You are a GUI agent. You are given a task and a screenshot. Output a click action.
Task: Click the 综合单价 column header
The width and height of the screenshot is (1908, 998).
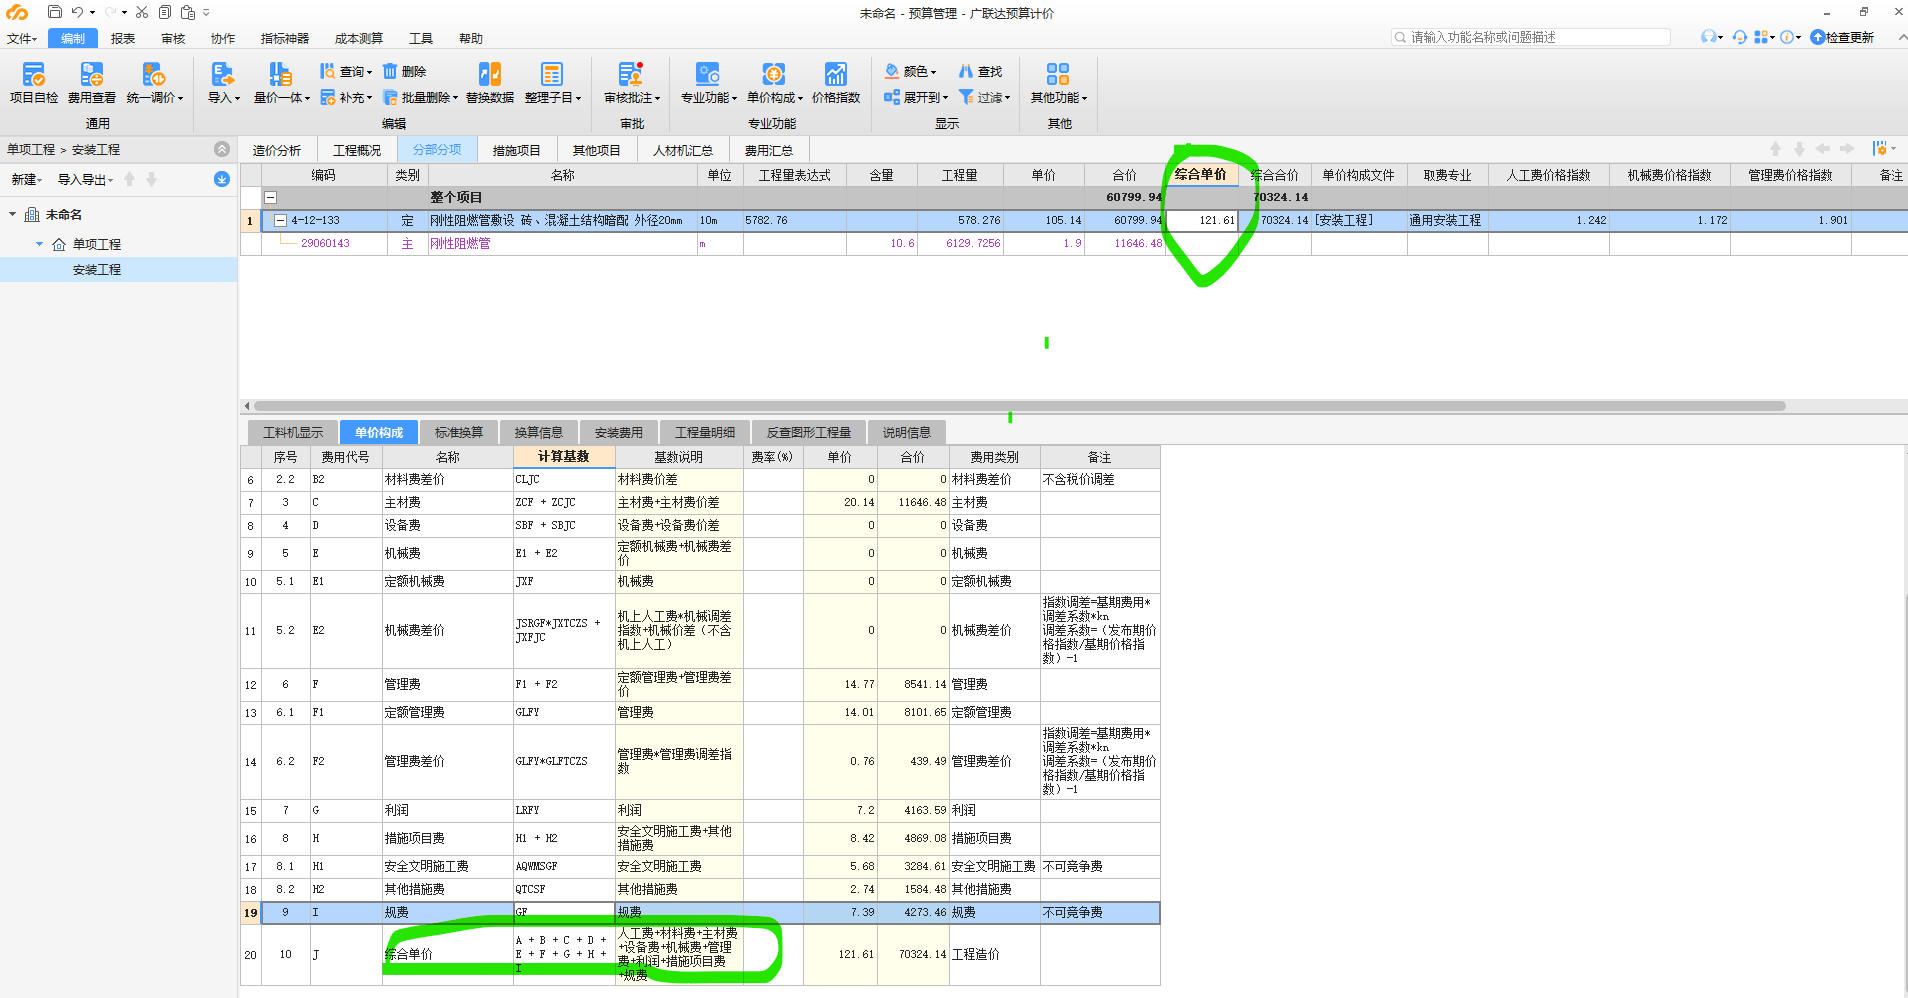click(1201, 174)
